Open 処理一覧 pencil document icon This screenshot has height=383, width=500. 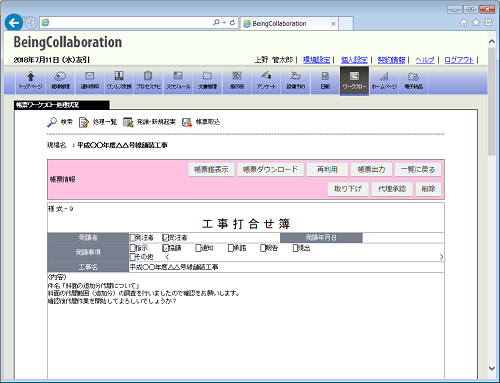point(84,122)
